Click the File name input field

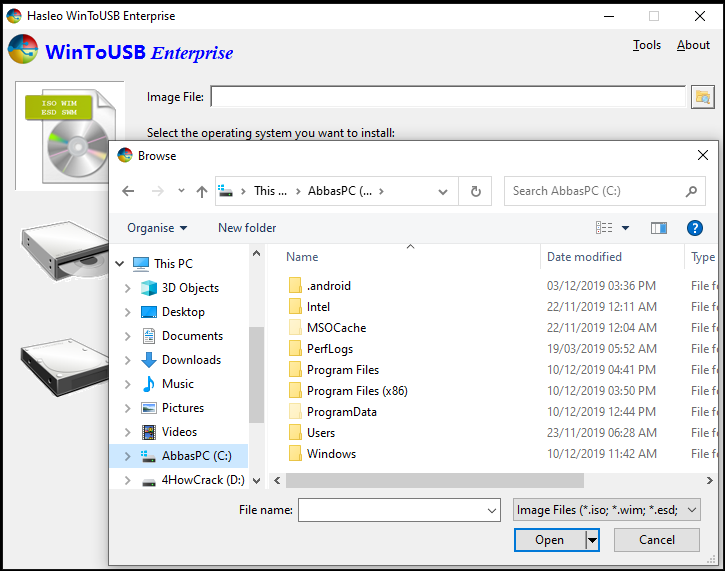pos(393,510)
